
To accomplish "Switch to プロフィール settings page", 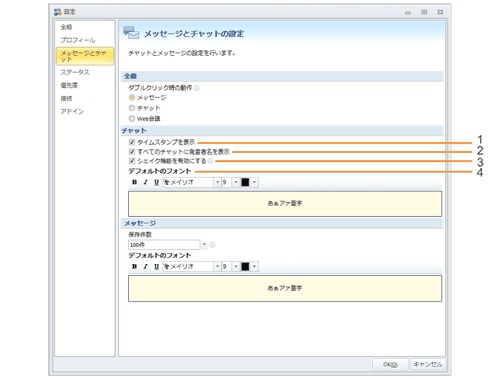I will pyautogui.click(x=78, y=40).
